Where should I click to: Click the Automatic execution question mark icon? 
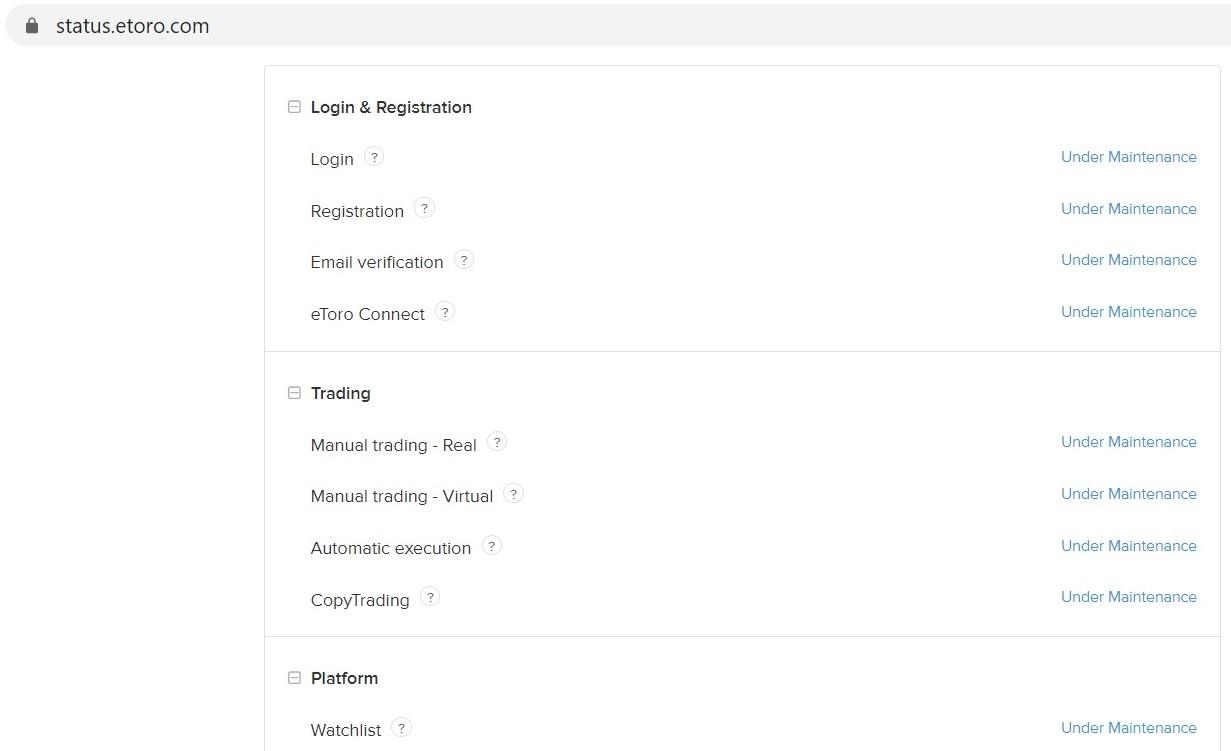click(x=492, y=546)
